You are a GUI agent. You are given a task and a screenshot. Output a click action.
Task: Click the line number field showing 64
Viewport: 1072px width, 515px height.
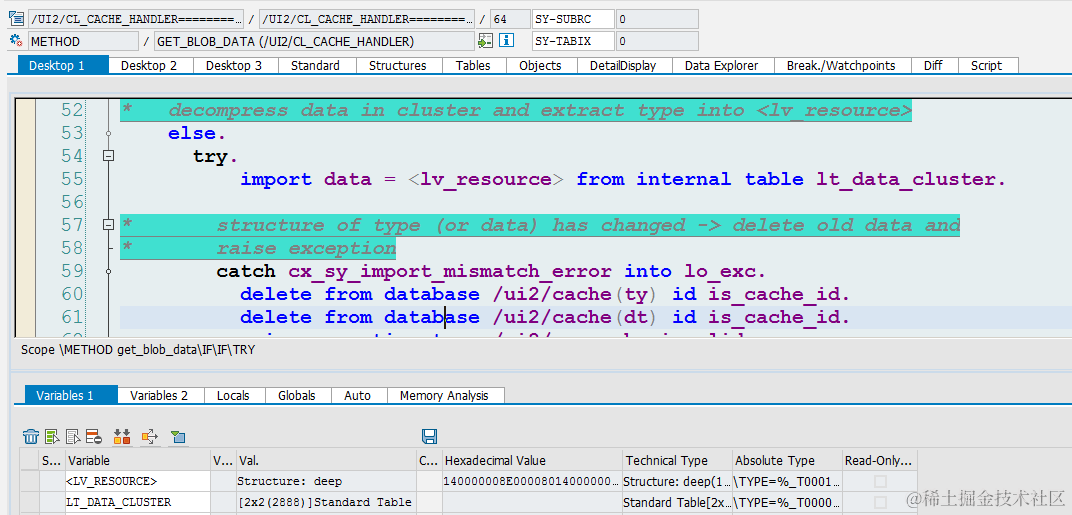click(510, 18)
